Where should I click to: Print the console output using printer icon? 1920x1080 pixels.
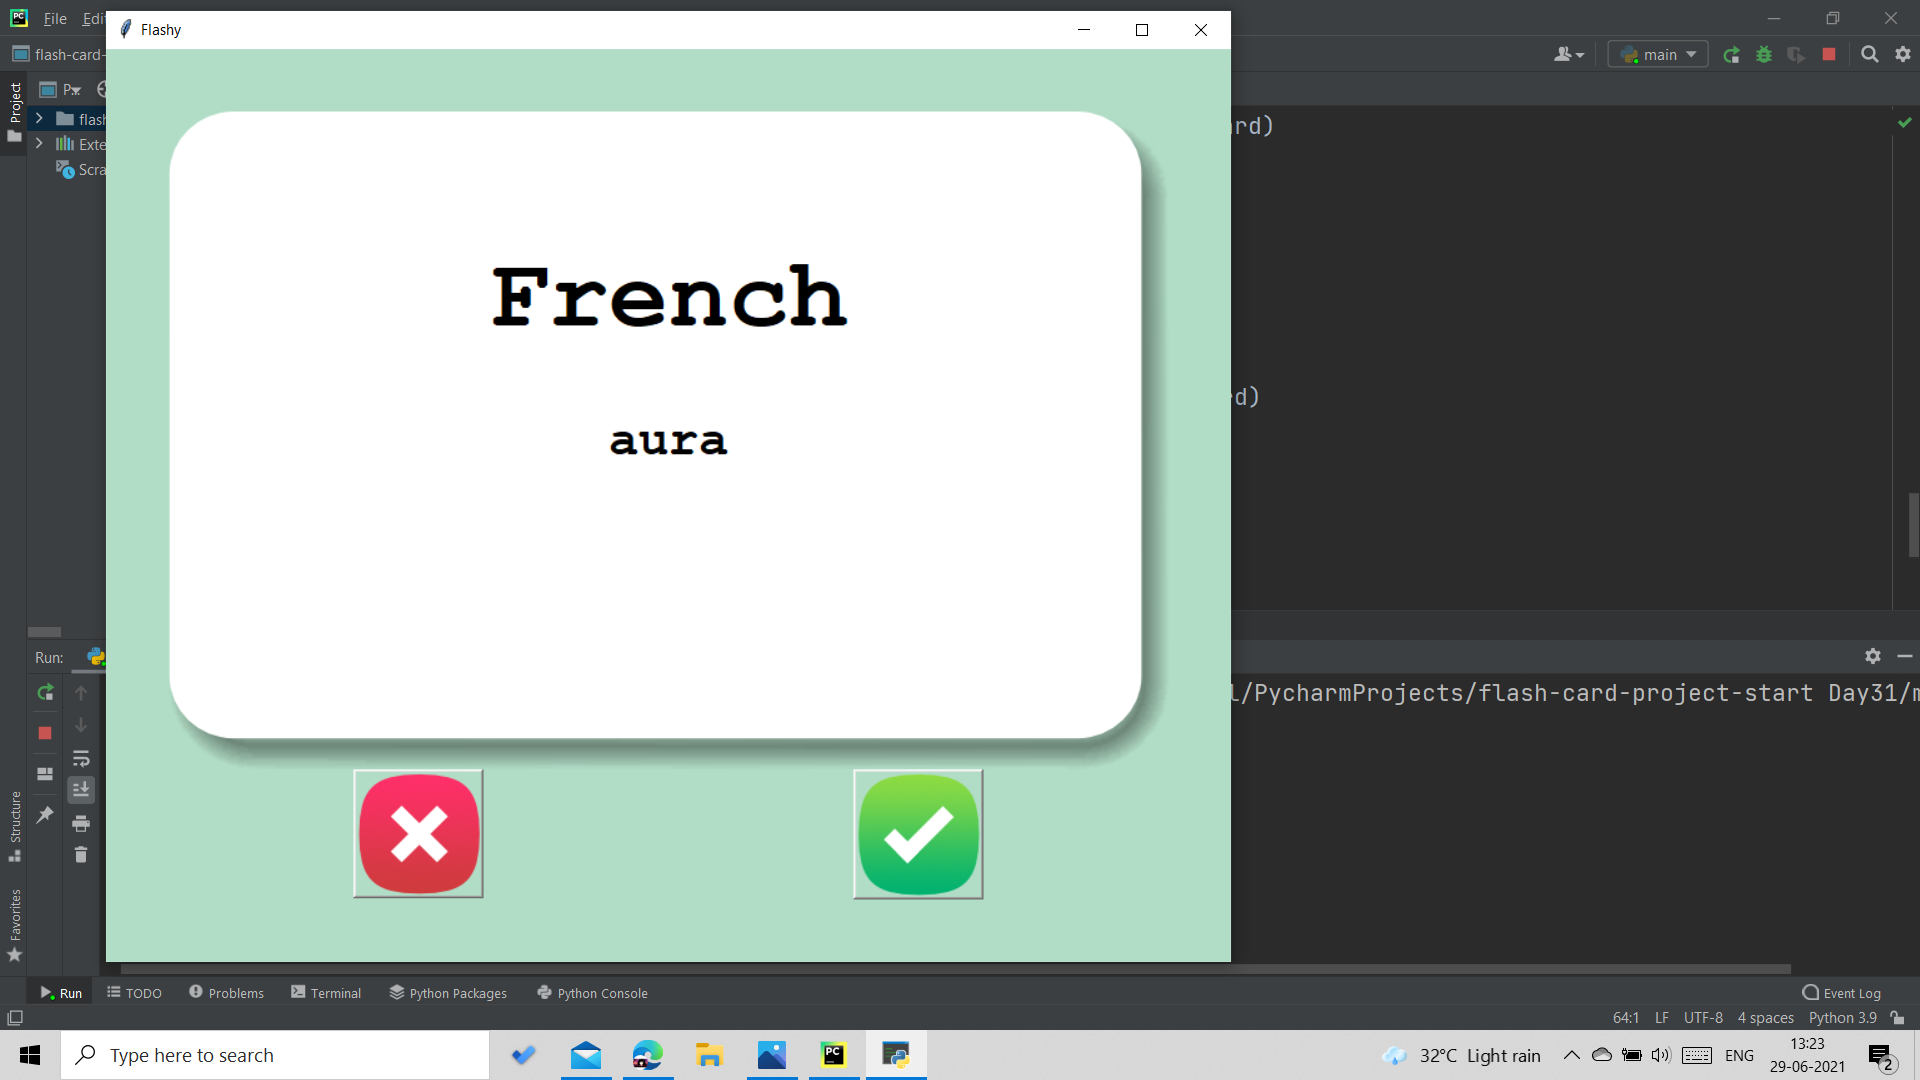pos(81,823)
